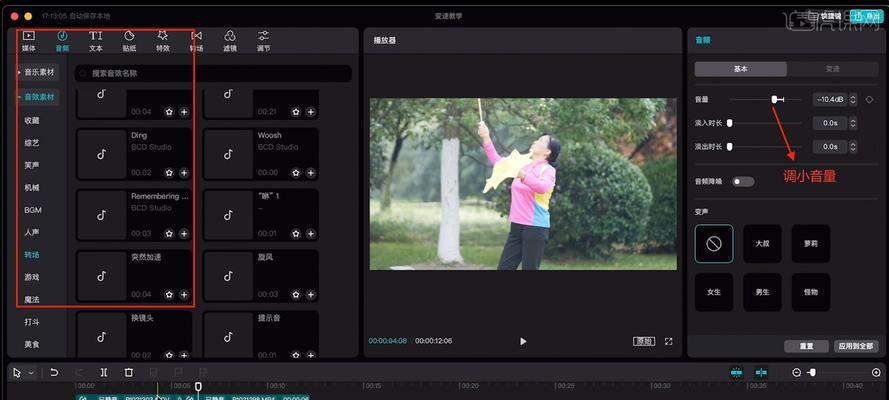The height and width of the screenshot is (400, 889).
Task: Select the 女生 voice effect
Action: [714, 292]
